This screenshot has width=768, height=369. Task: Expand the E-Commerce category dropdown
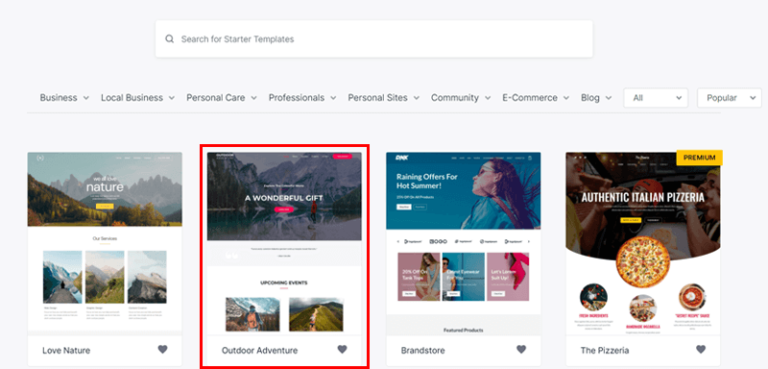point(535,98)
